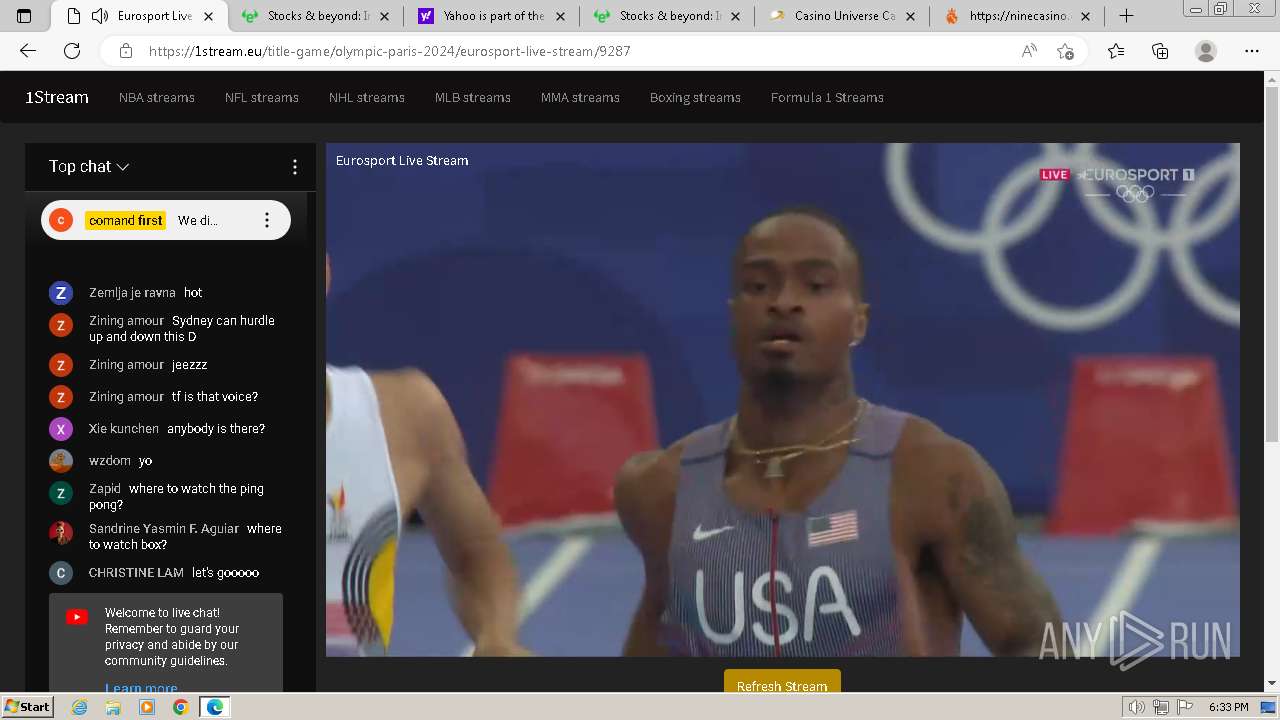The width and height of the screenshot is (1280, 720).
Task: View site information via the address bar lock icon
Action: [125, 51]
